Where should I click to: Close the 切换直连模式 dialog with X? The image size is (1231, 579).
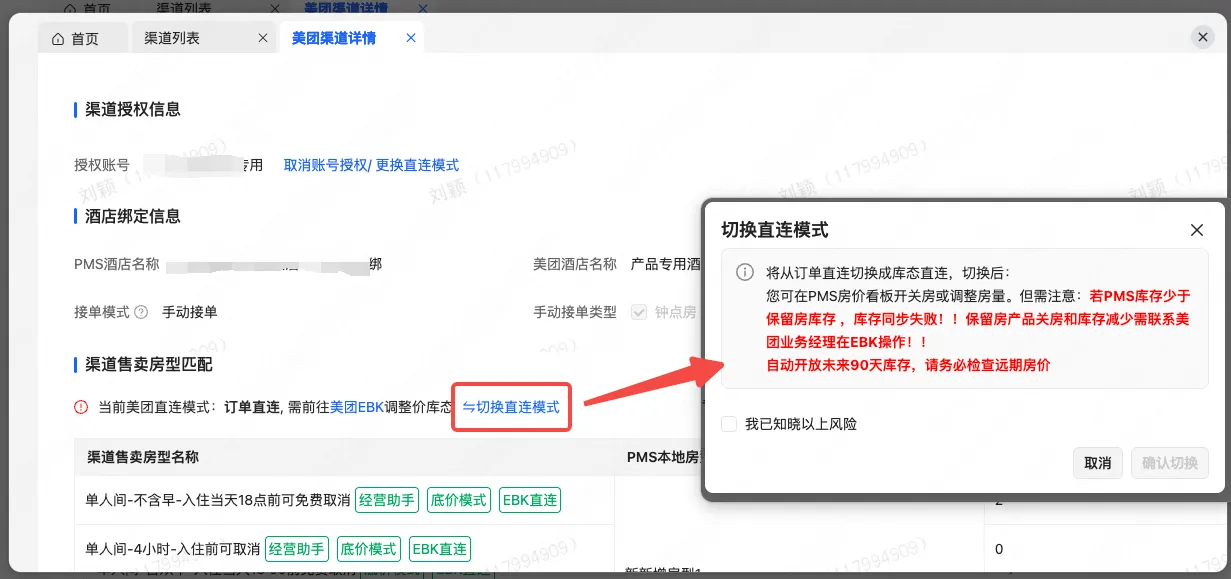[x=1197, y=230]
